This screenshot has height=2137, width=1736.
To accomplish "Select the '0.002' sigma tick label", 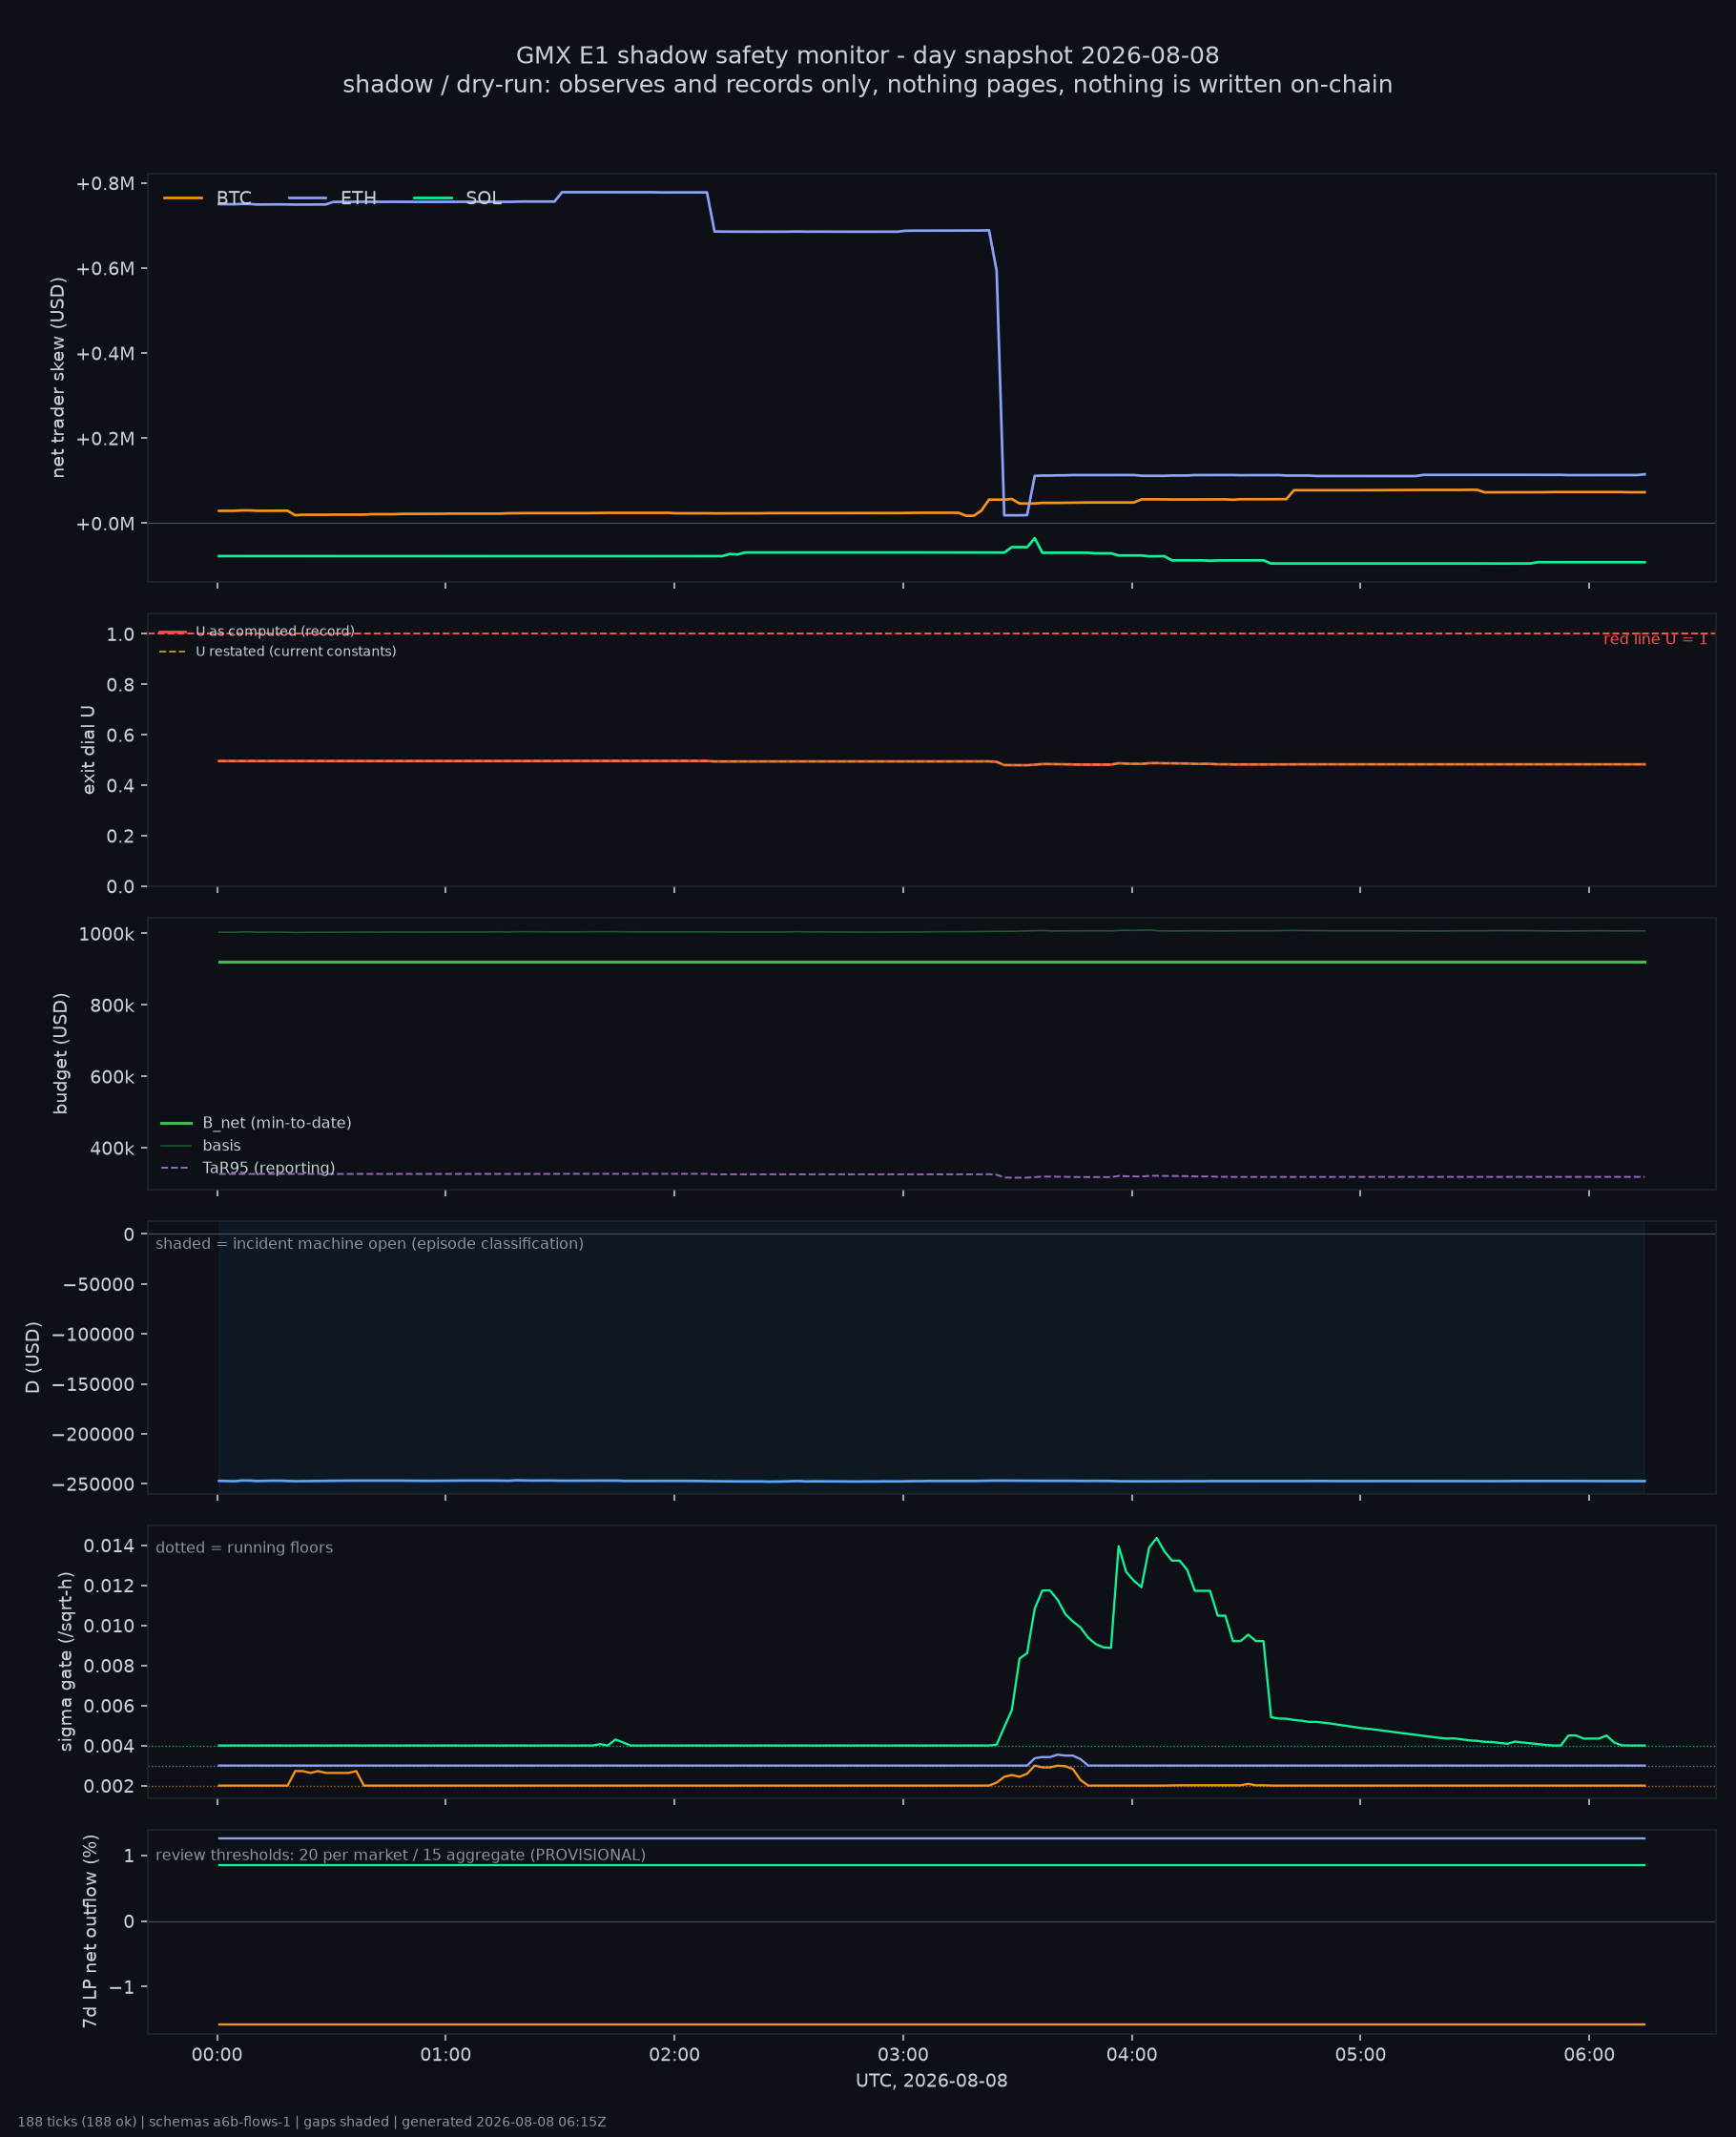I will 109,1786.
